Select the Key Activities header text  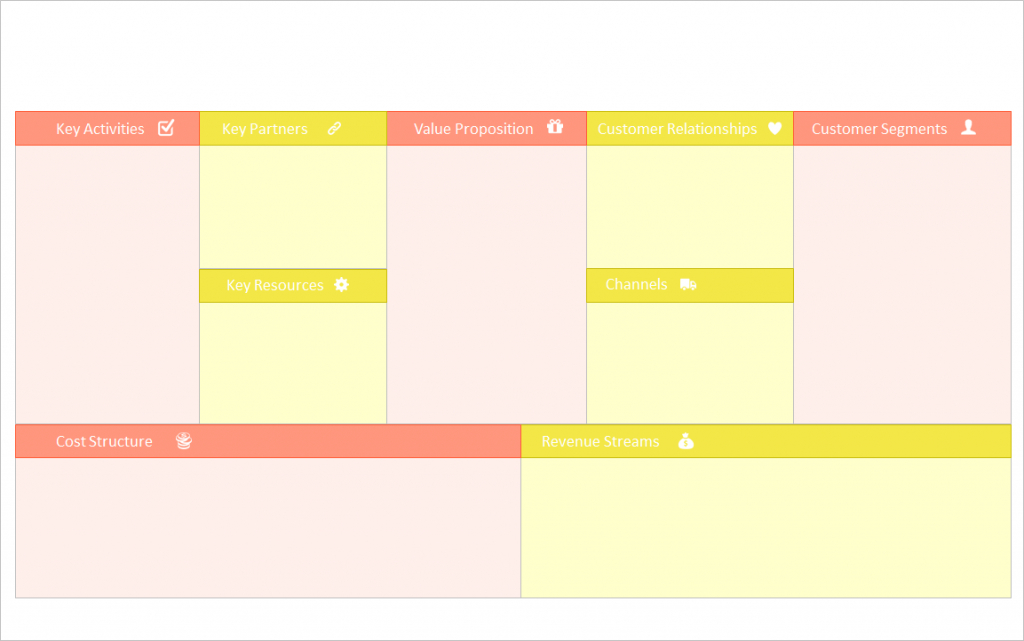[100, 129]
